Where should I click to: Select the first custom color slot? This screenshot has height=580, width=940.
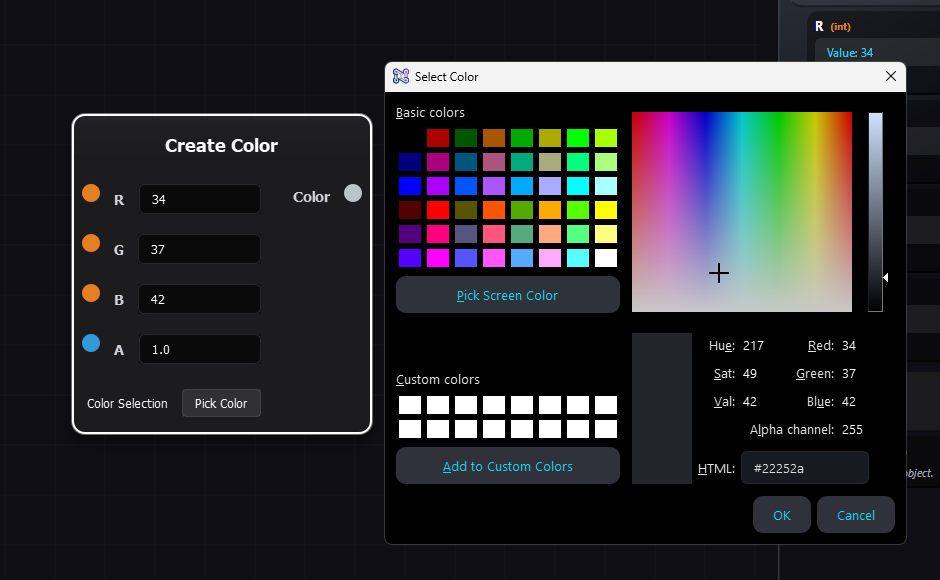pos(410,405)
